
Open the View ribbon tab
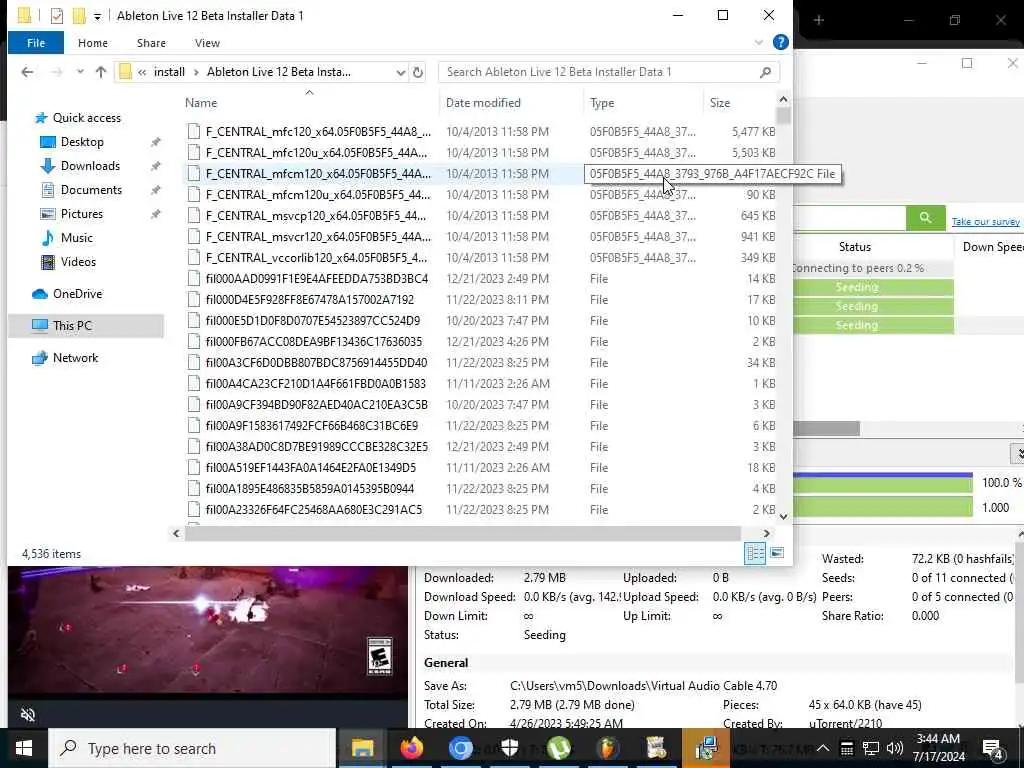207,43
